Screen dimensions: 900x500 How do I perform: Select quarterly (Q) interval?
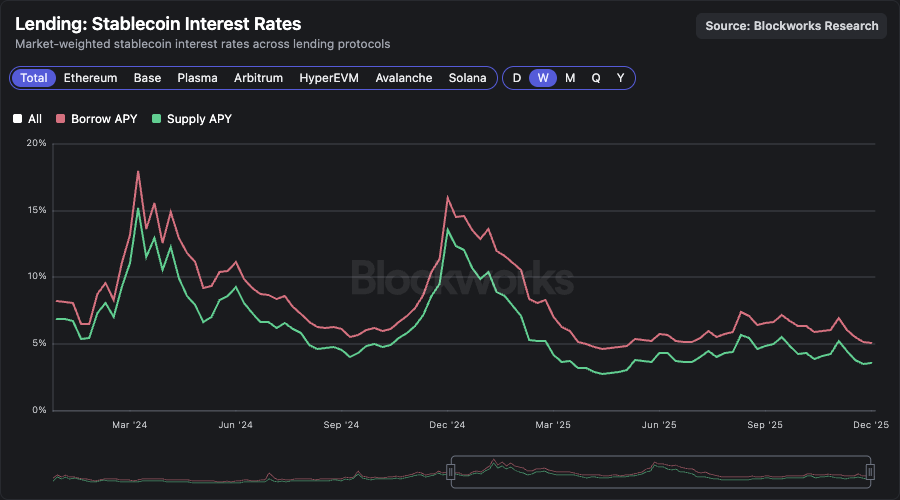point(596,78)
